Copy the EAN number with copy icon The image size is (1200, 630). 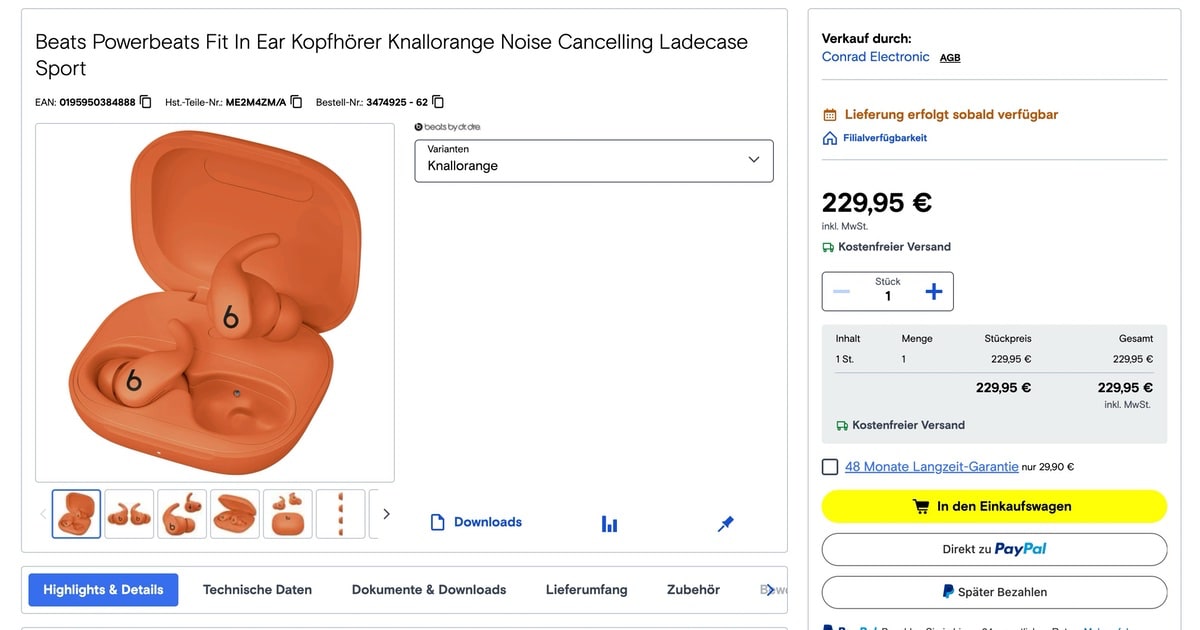point(146,102)
